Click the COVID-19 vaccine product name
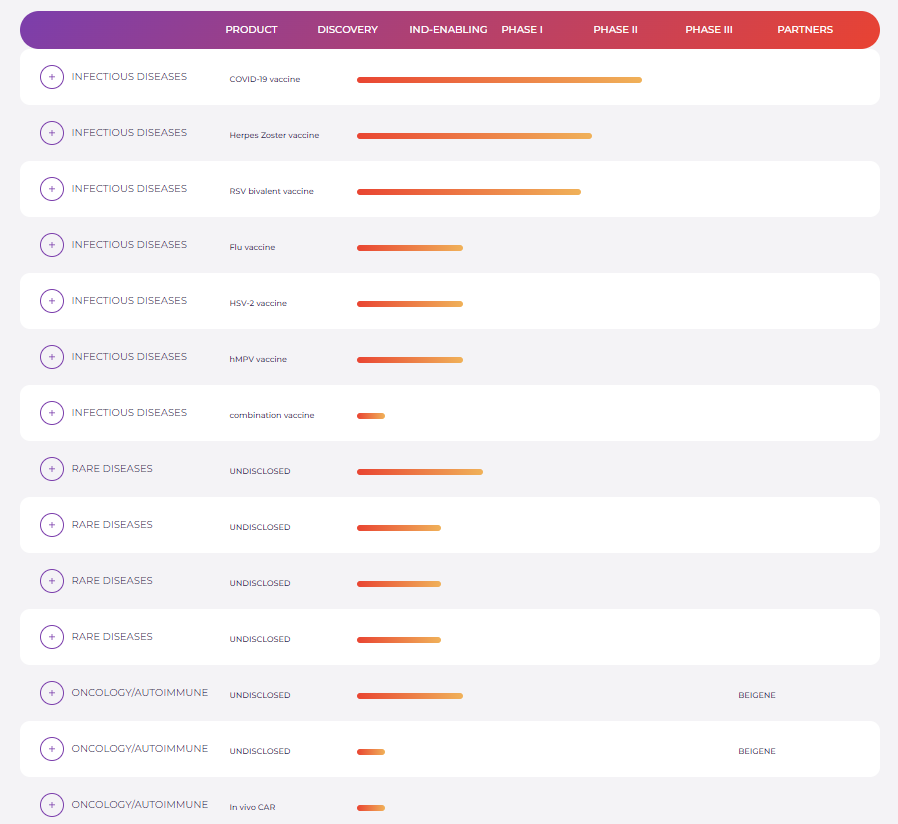898x824 pixels. [x=265, y=79]
